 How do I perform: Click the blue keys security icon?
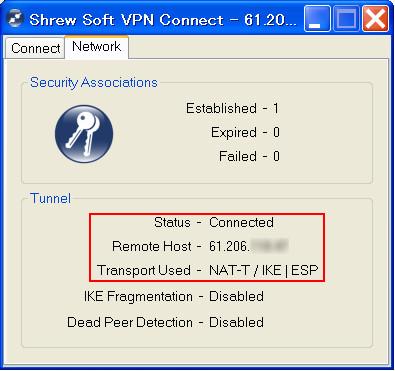tap(84, 134)
